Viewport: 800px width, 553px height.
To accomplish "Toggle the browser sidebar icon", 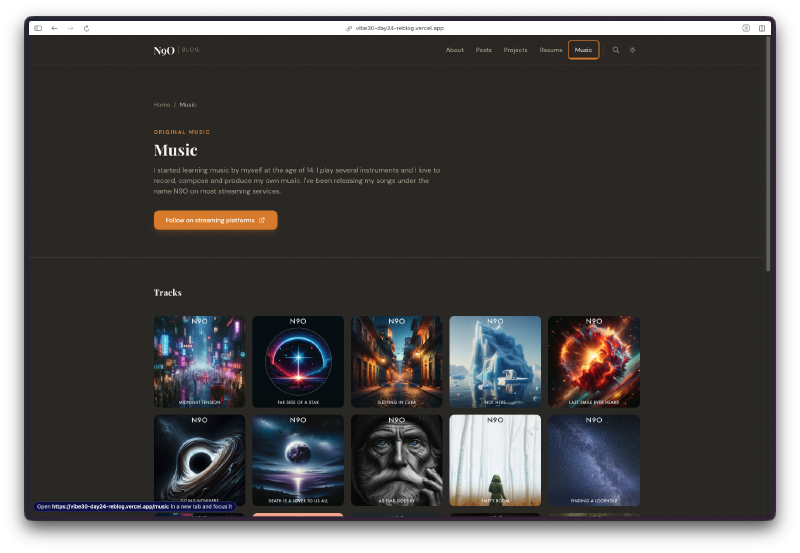I will 38,28.
